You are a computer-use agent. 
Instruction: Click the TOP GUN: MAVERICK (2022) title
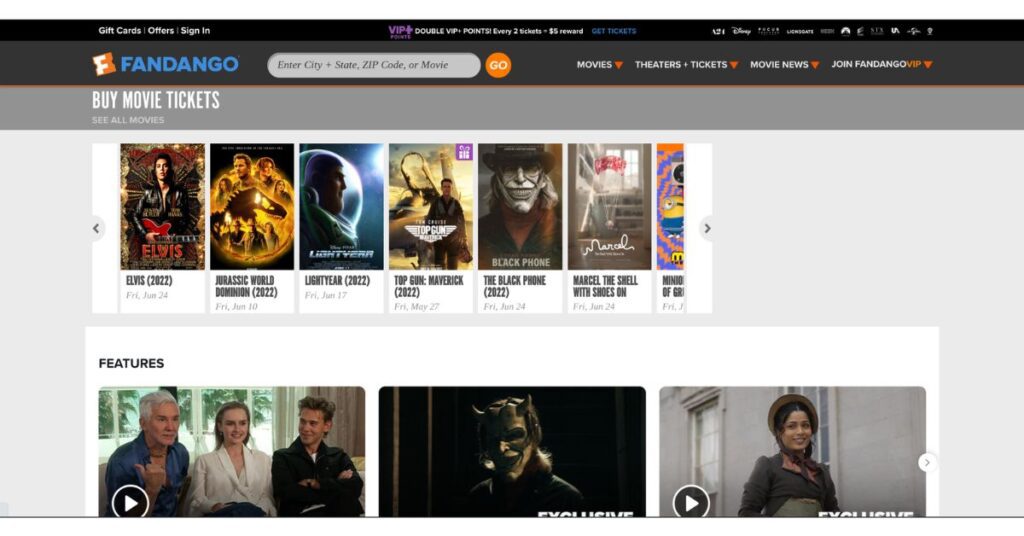428,287
